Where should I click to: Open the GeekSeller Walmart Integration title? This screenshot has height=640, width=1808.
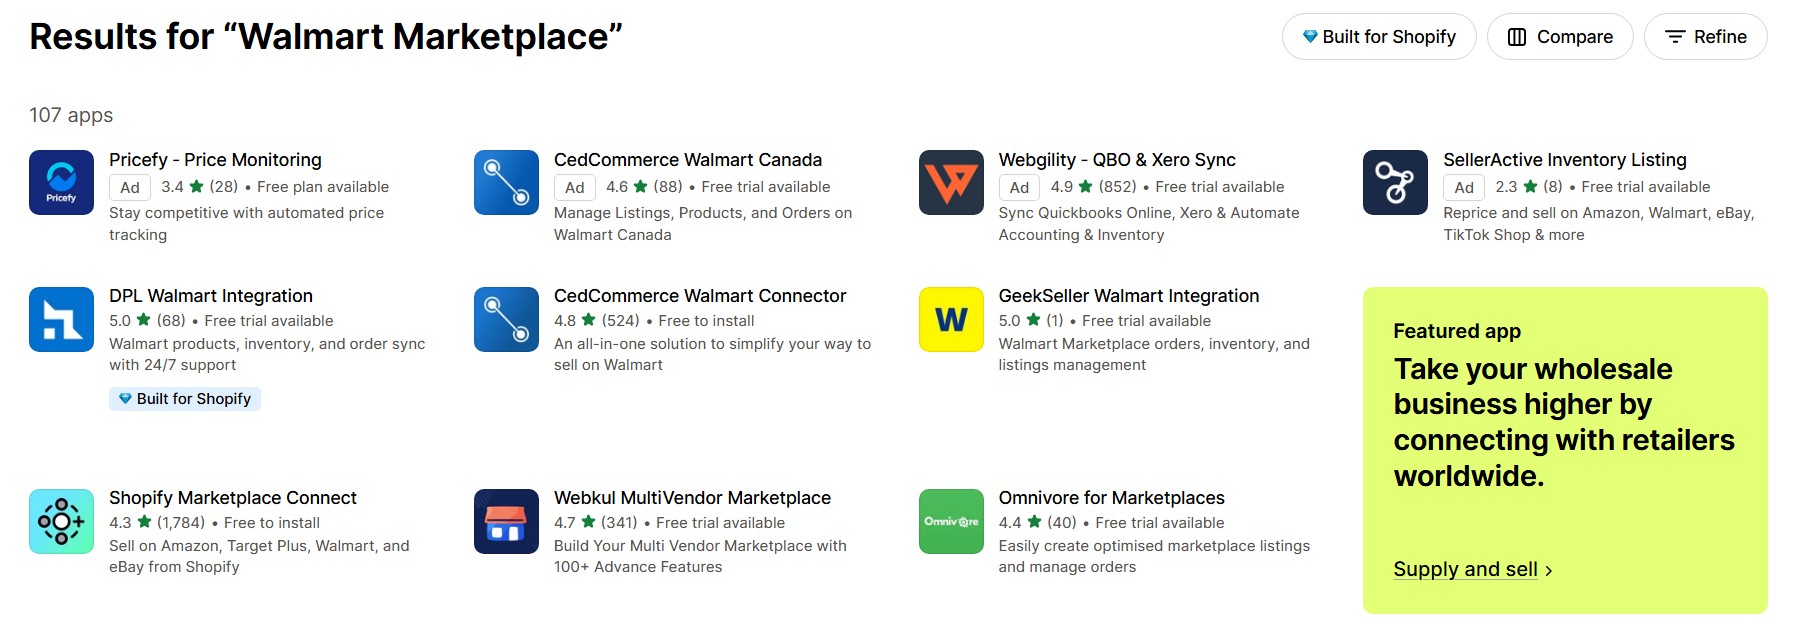pyautogui.click(x=1128, y=296)
